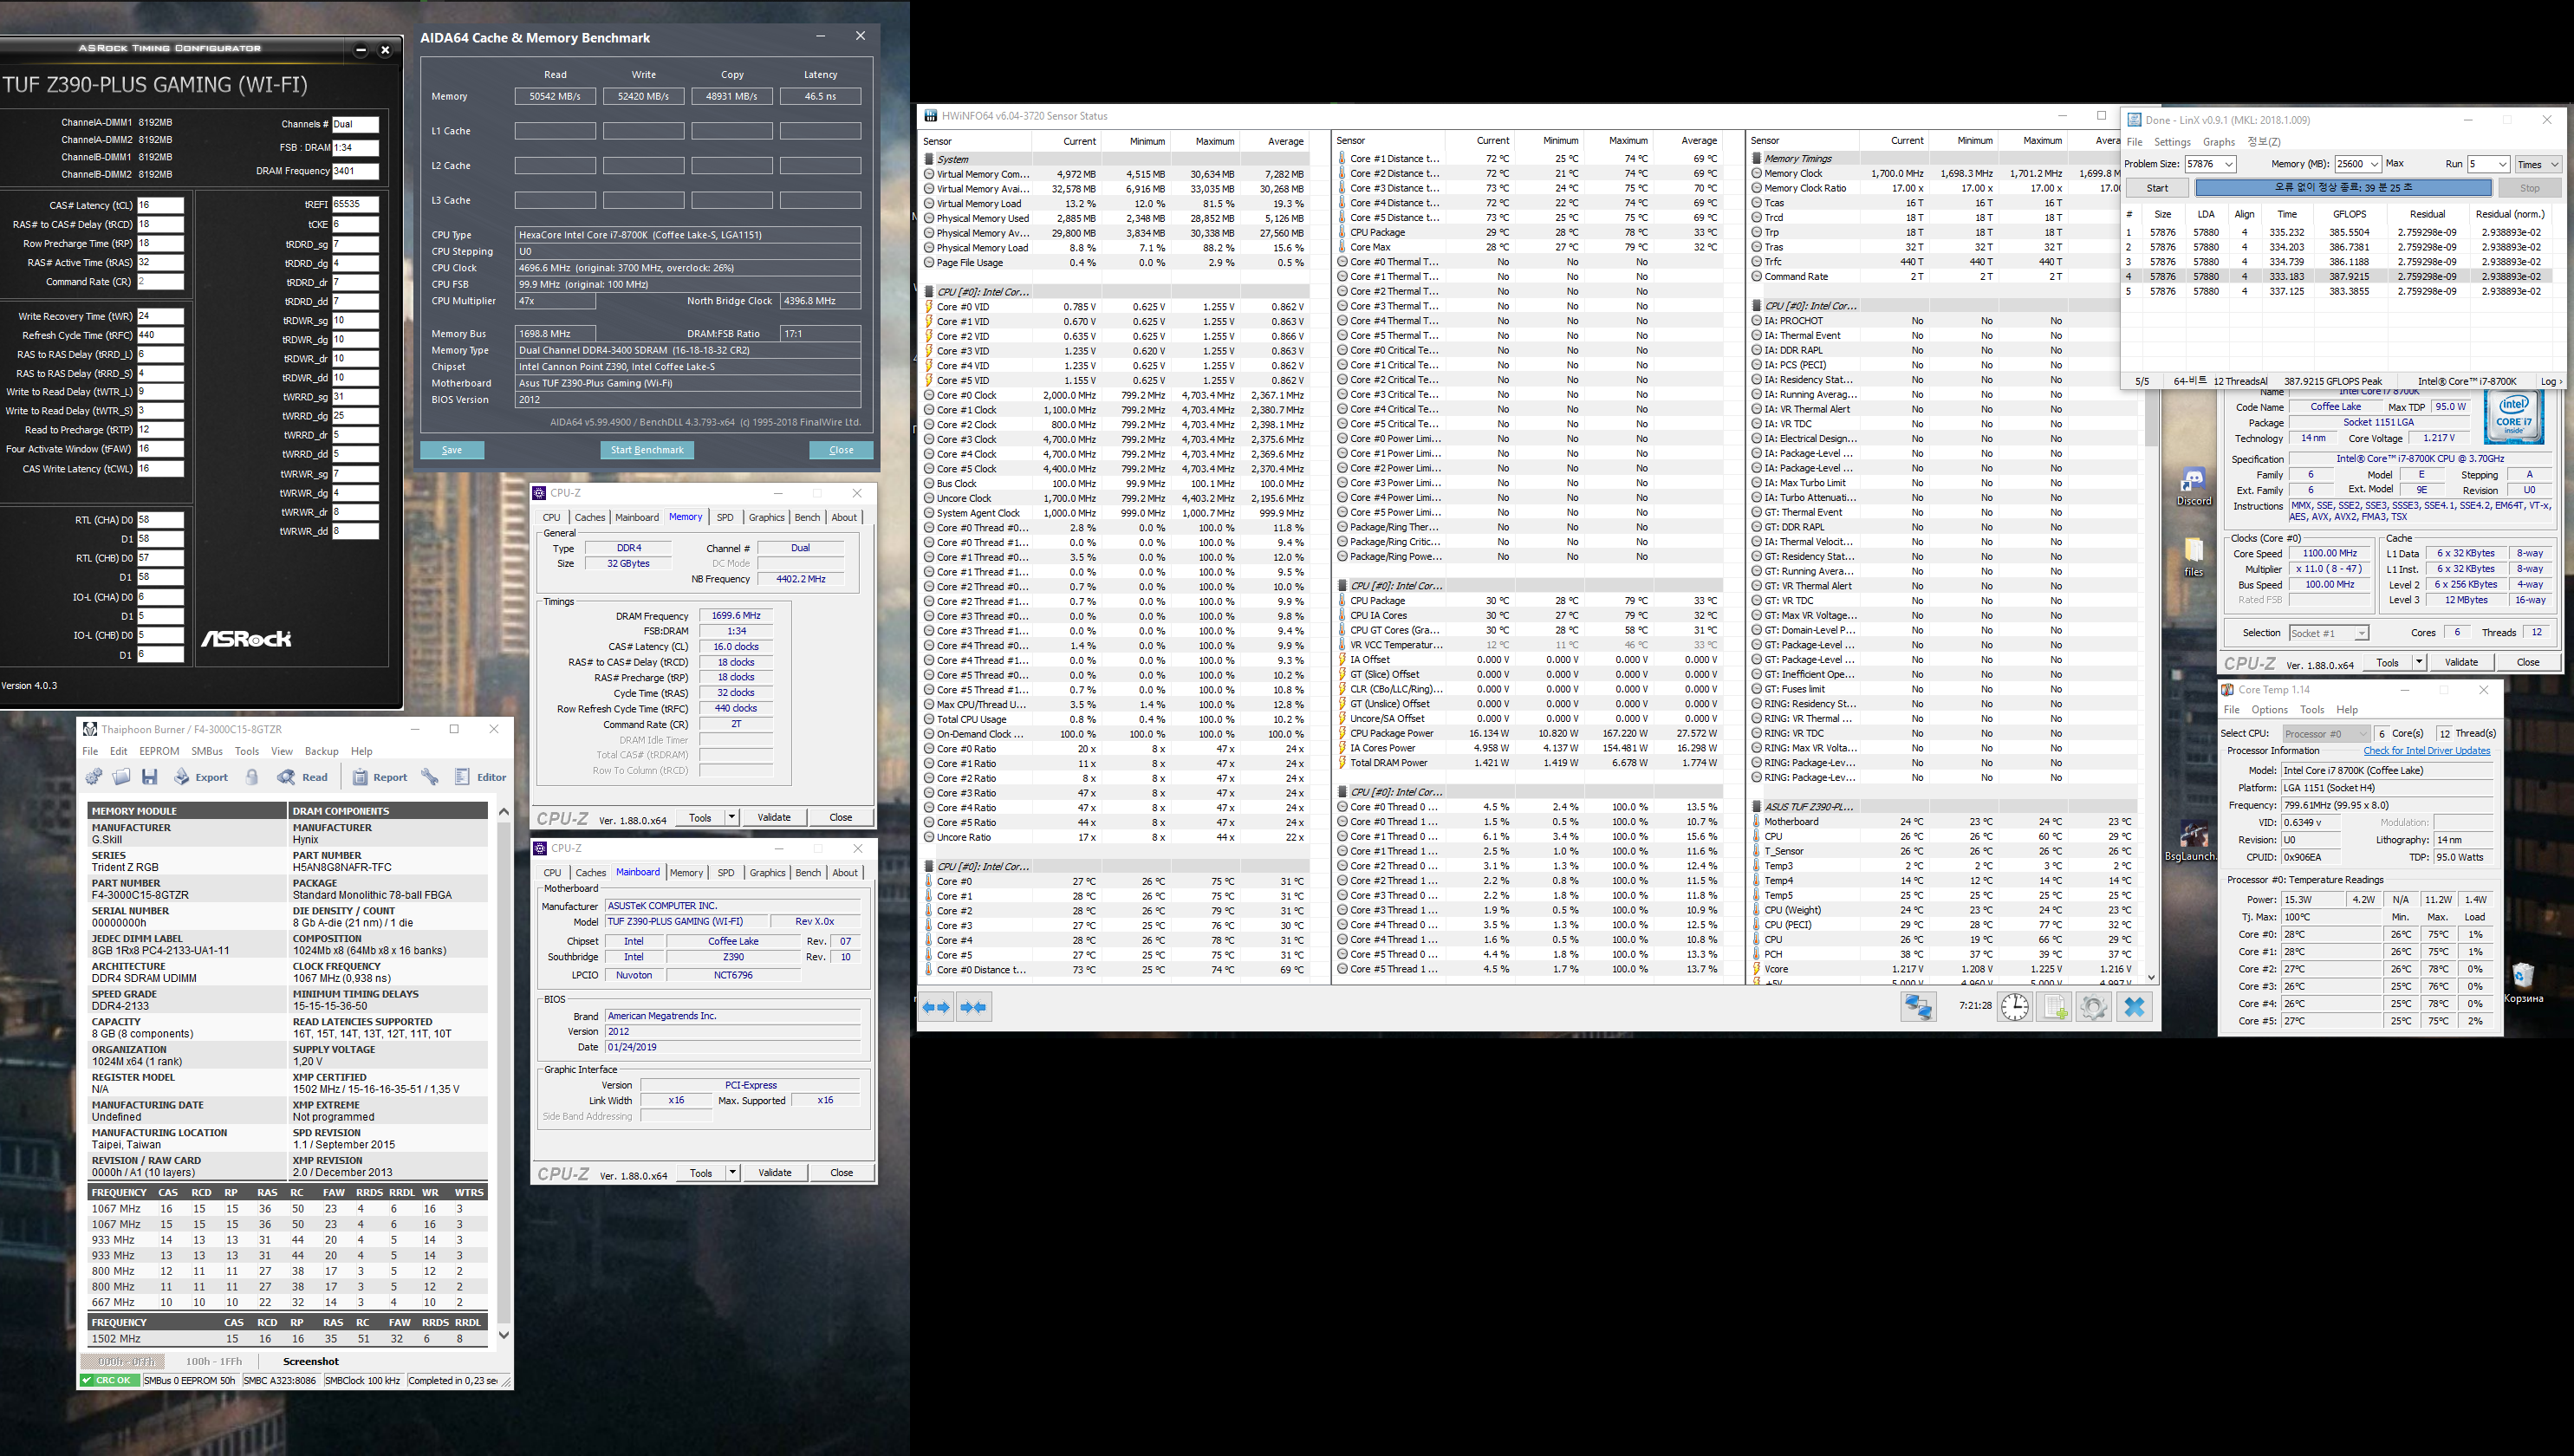Click the Read SPD magnifier icon
Screen dimensions: 2574x1456
[287, 777]
